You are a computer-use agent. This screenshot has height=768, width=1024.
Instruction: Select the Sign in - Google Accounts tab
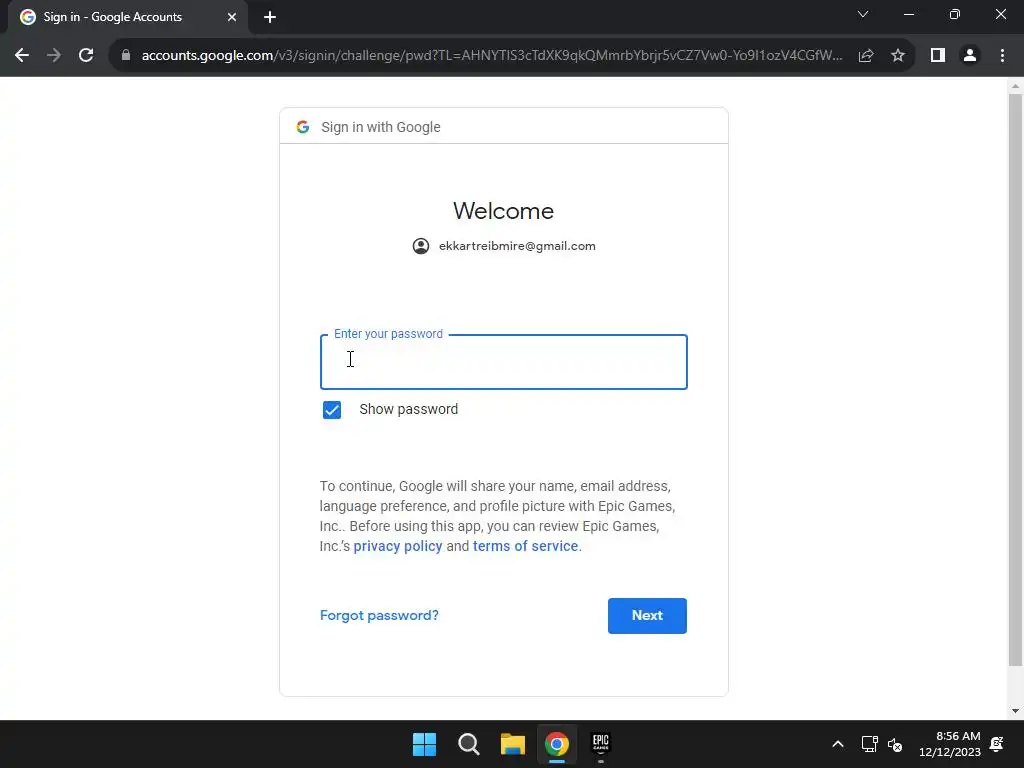(129, 17)
